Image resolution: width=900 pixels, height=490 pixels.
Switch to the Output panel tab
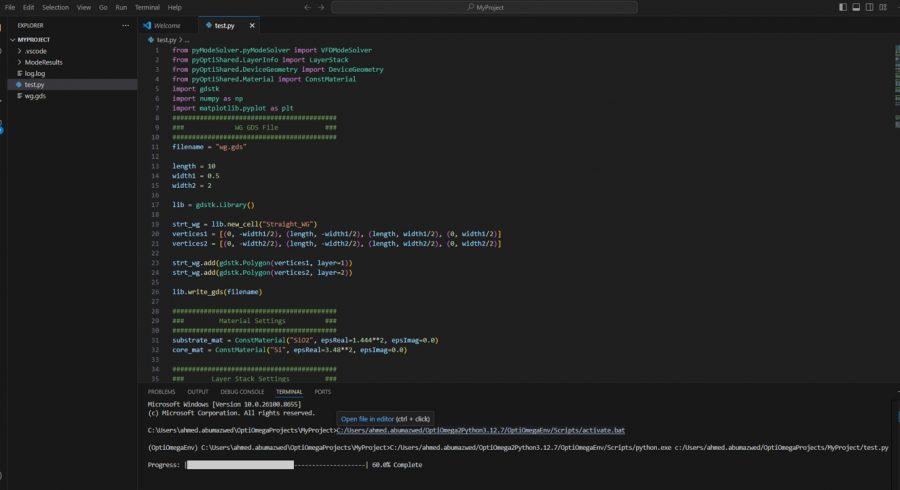tap(197, 392)
